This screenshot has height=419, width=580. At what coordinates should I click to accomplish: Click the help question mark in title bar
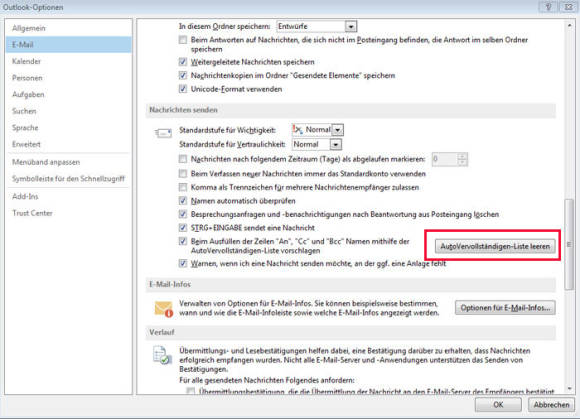tap(548, 7)
